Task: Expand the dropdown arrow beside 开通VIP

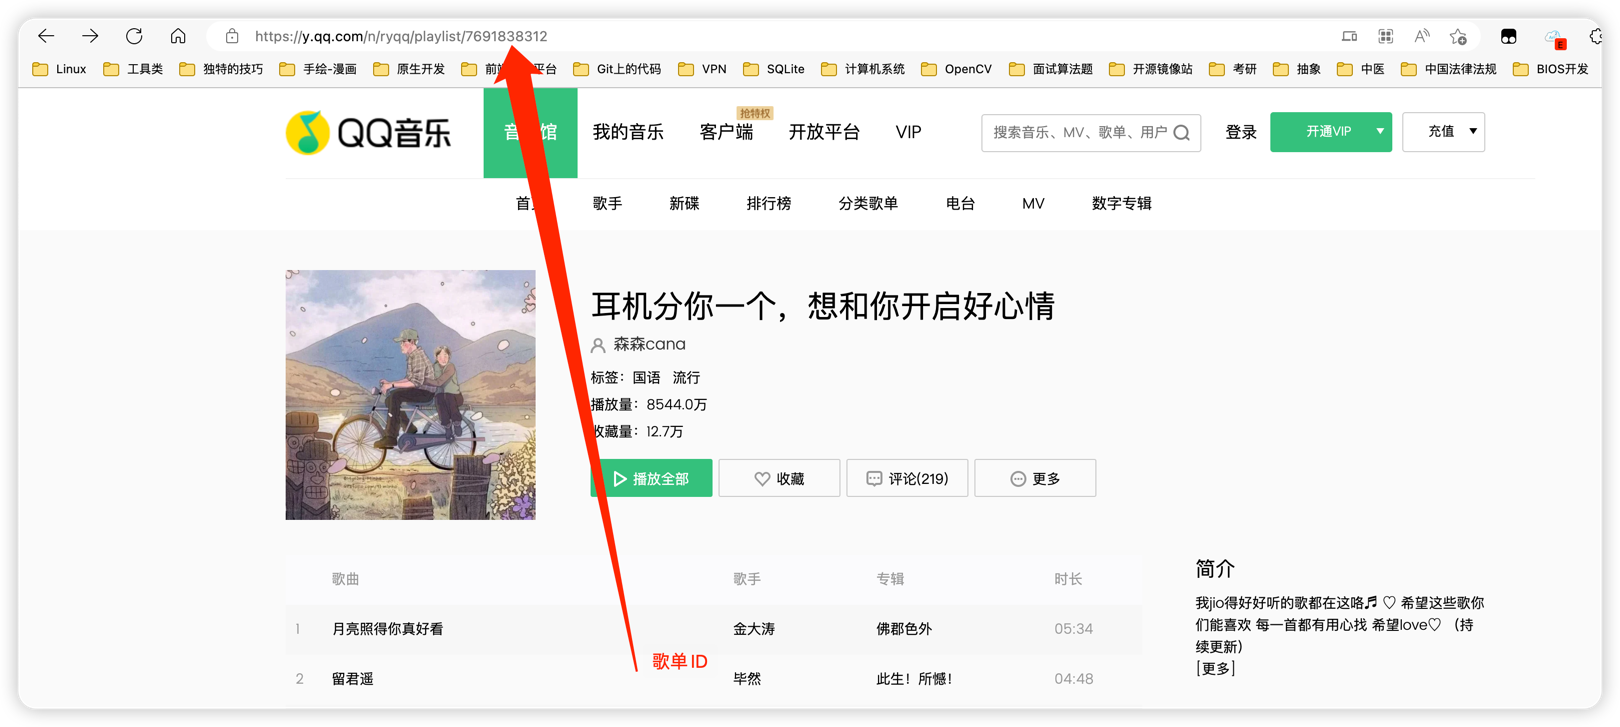Action: click(x=1380, y=132)
